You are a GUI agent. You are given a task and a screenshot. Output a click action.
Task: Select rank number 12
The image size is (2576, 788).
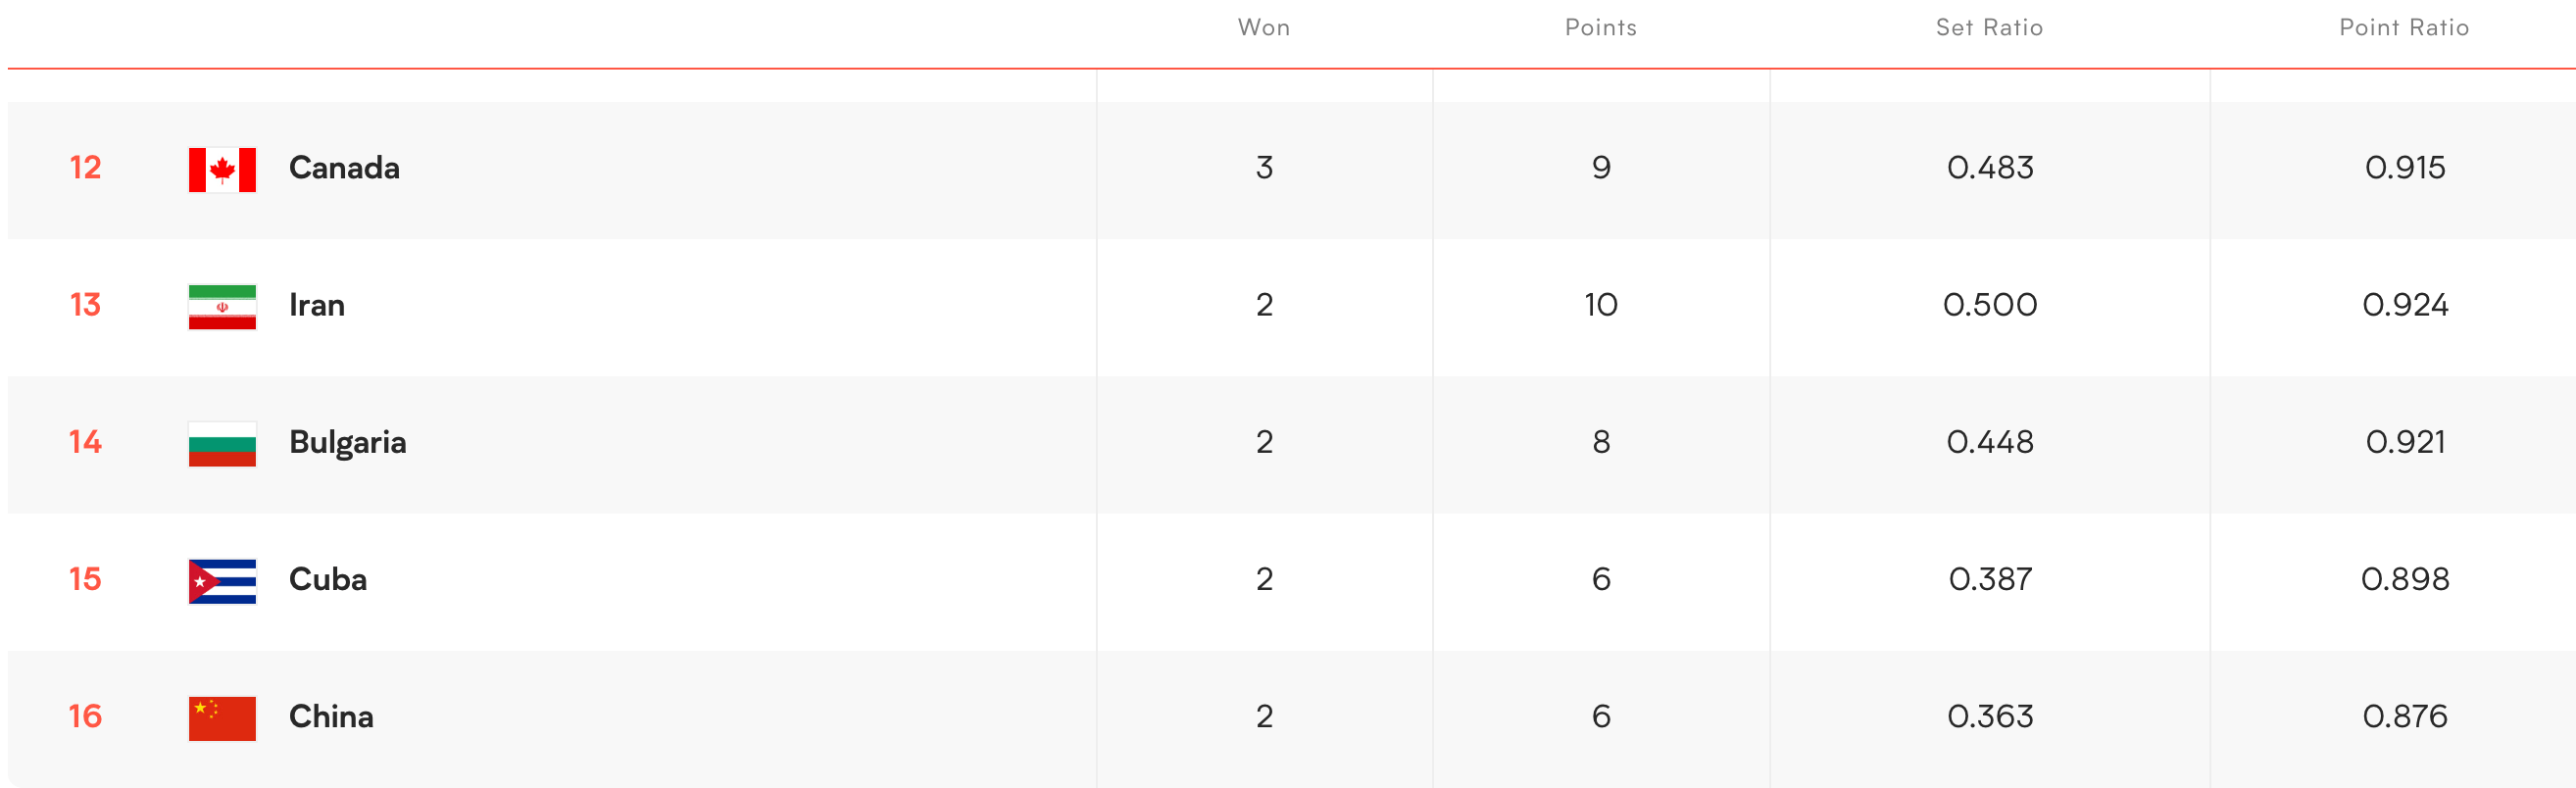point(85,168)
